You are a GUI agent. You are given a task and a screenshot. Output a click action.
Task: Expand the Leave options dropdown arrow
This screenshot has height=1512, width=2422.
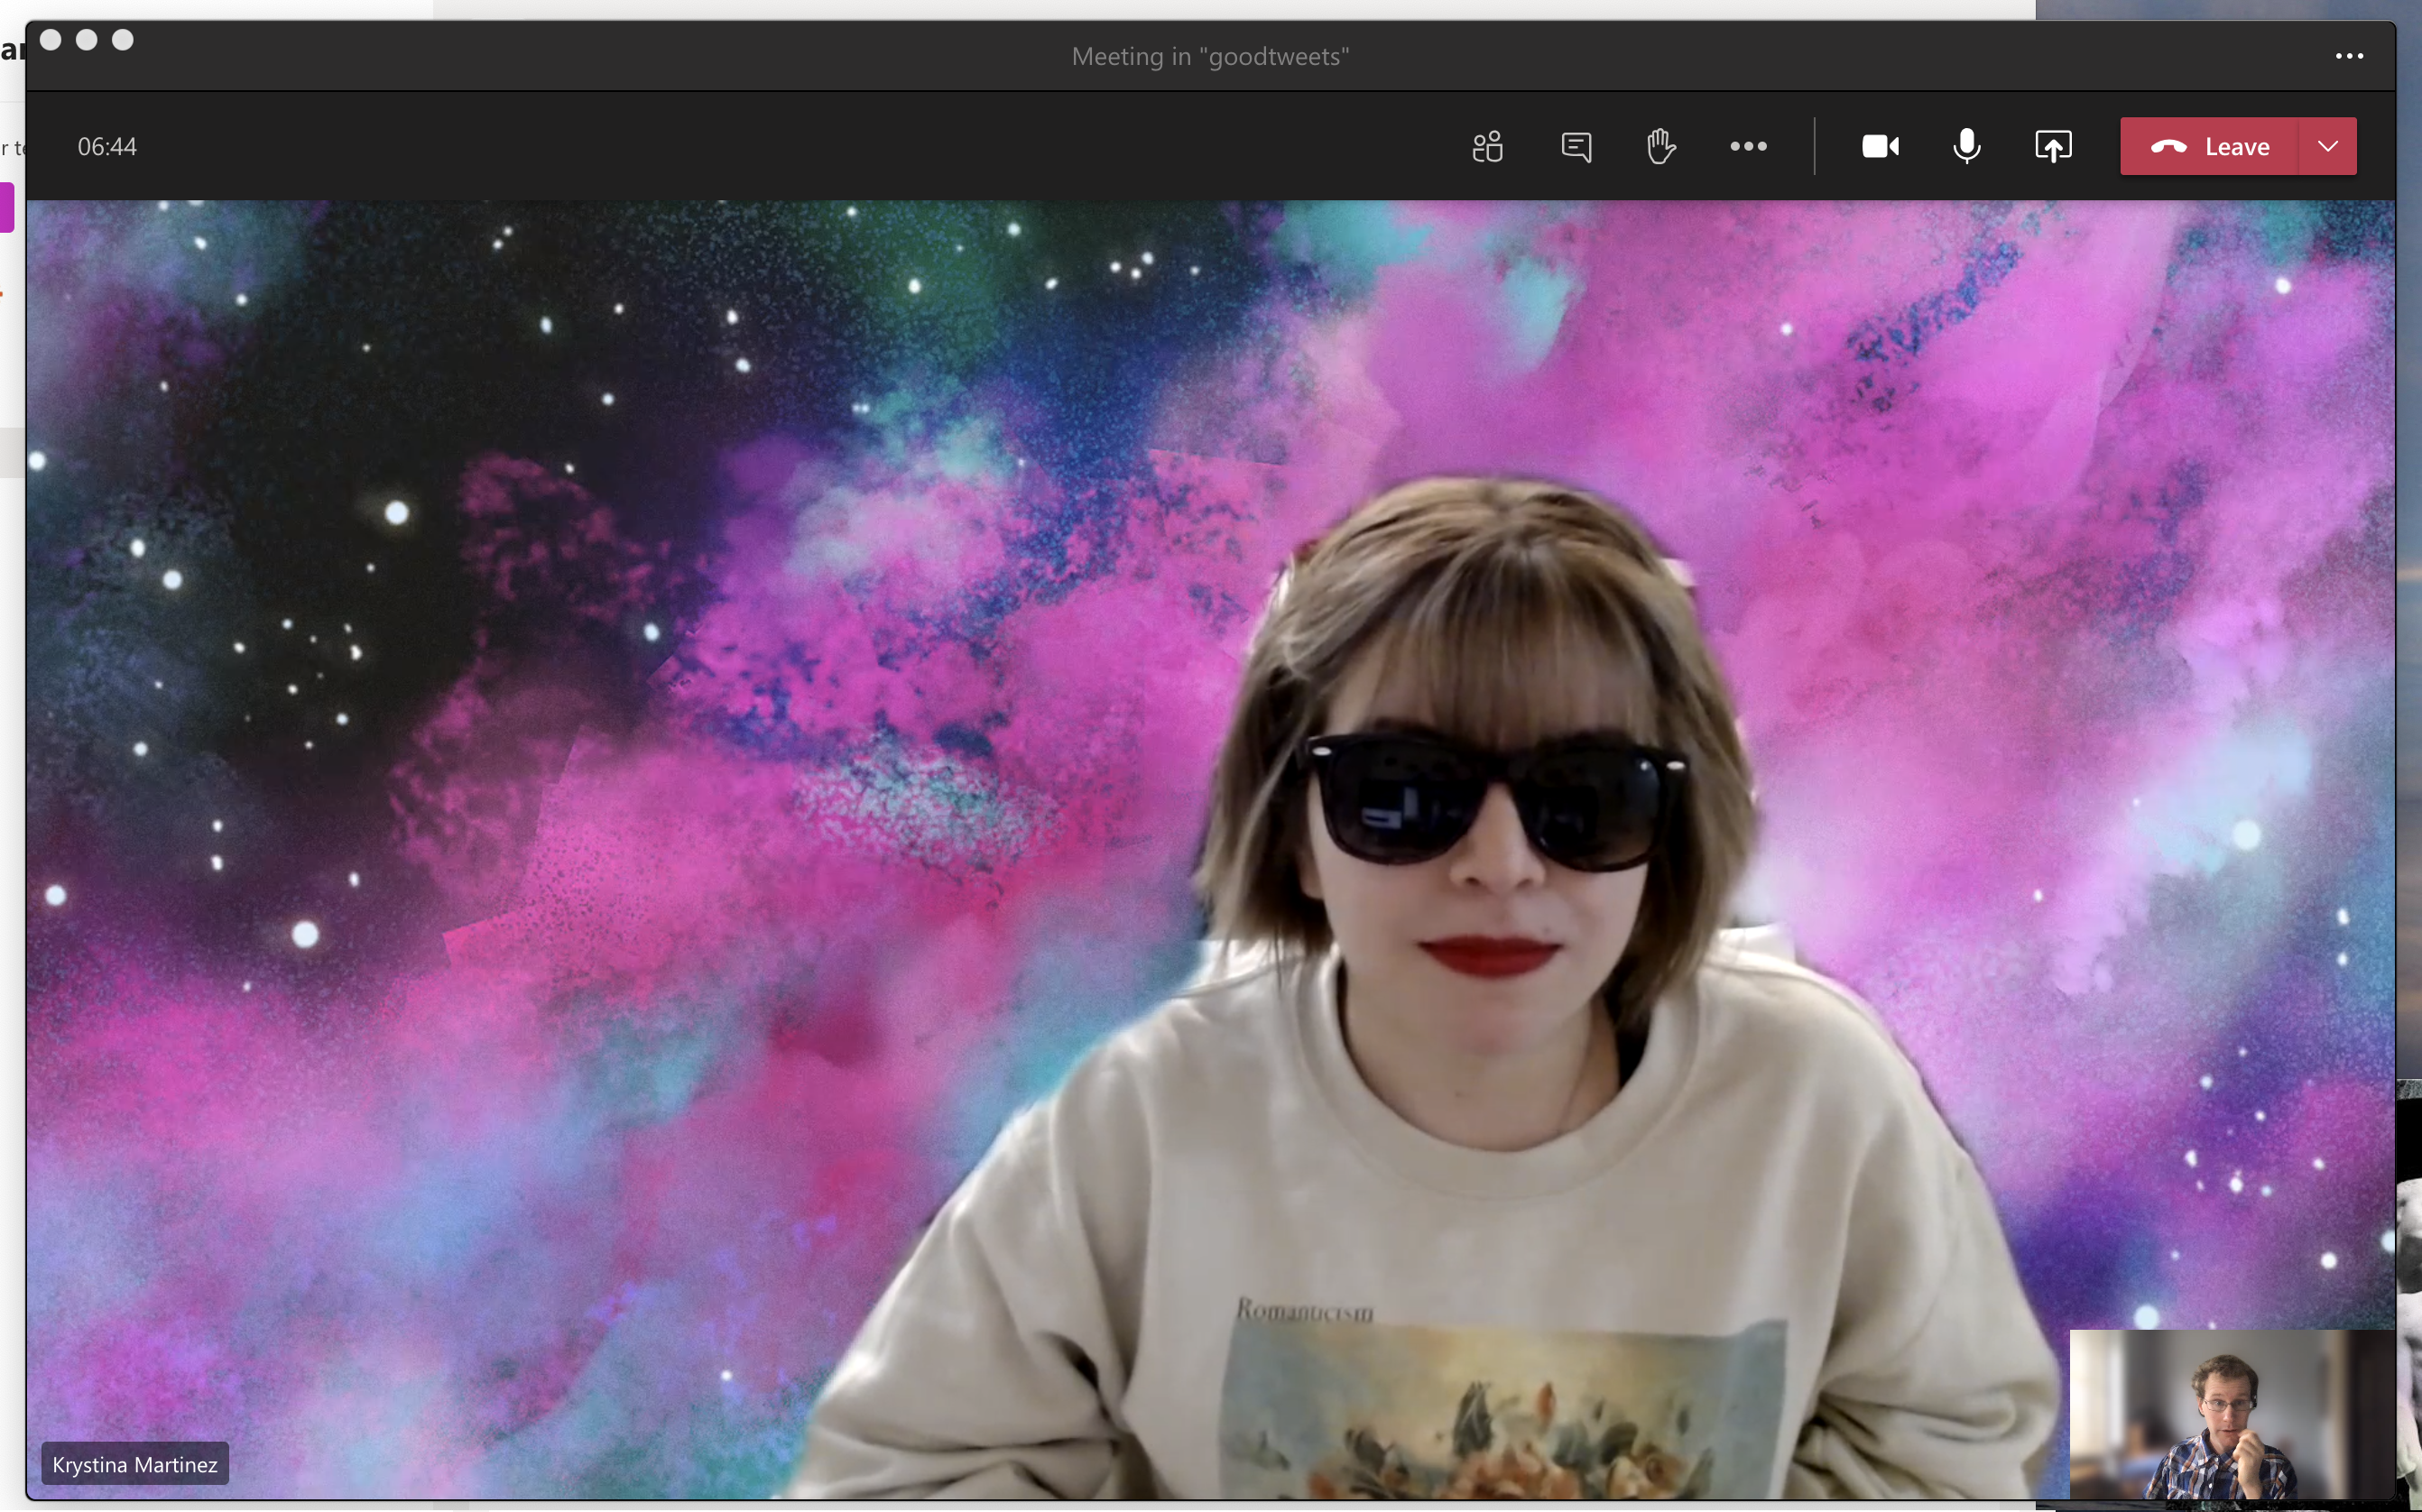pyautogui.click(x=2328, y=147)
